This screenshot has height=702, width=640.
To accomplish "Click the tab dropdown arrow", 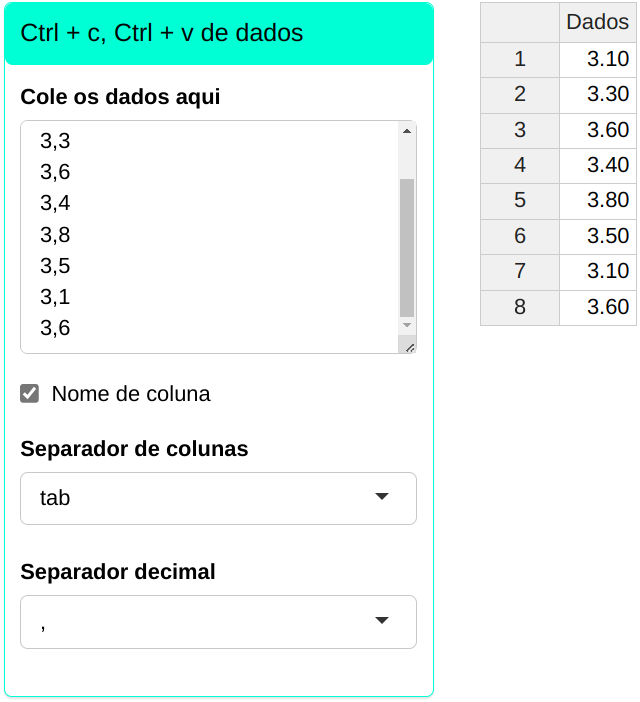I will click(x=381, y=497).
